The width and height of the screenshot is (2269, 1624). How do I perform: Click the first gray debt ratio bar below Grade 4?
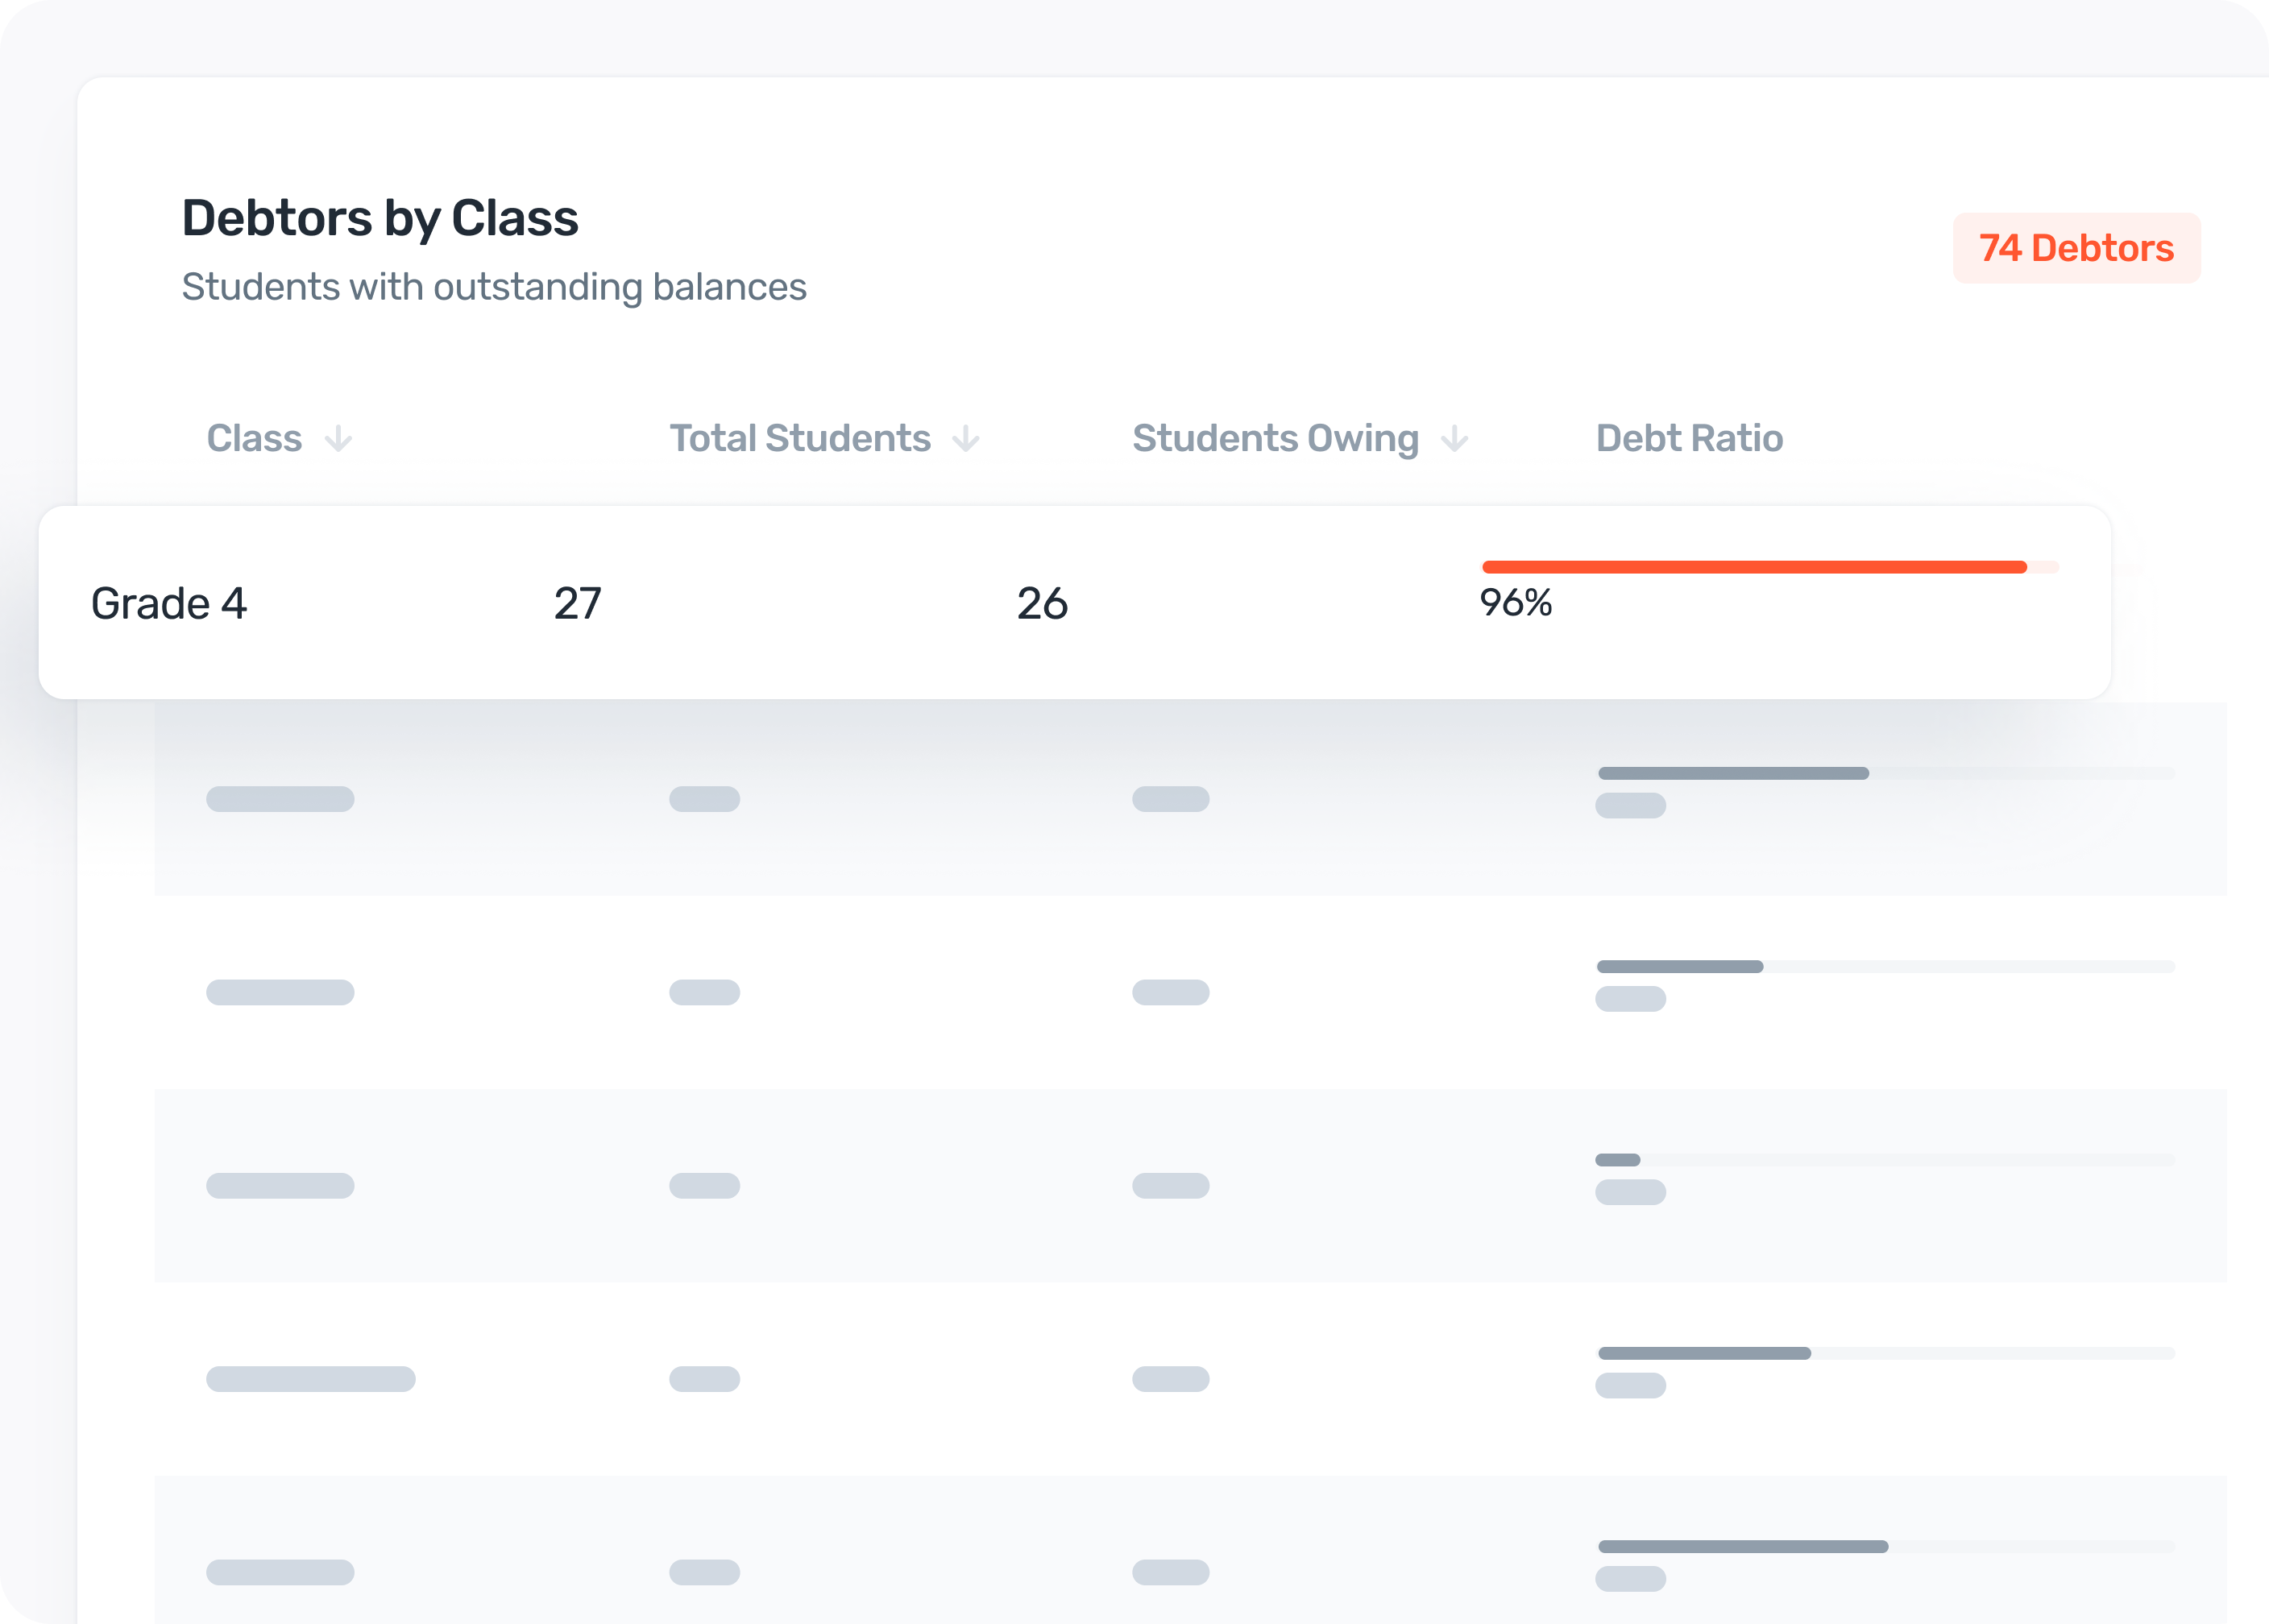[1733, 773]
